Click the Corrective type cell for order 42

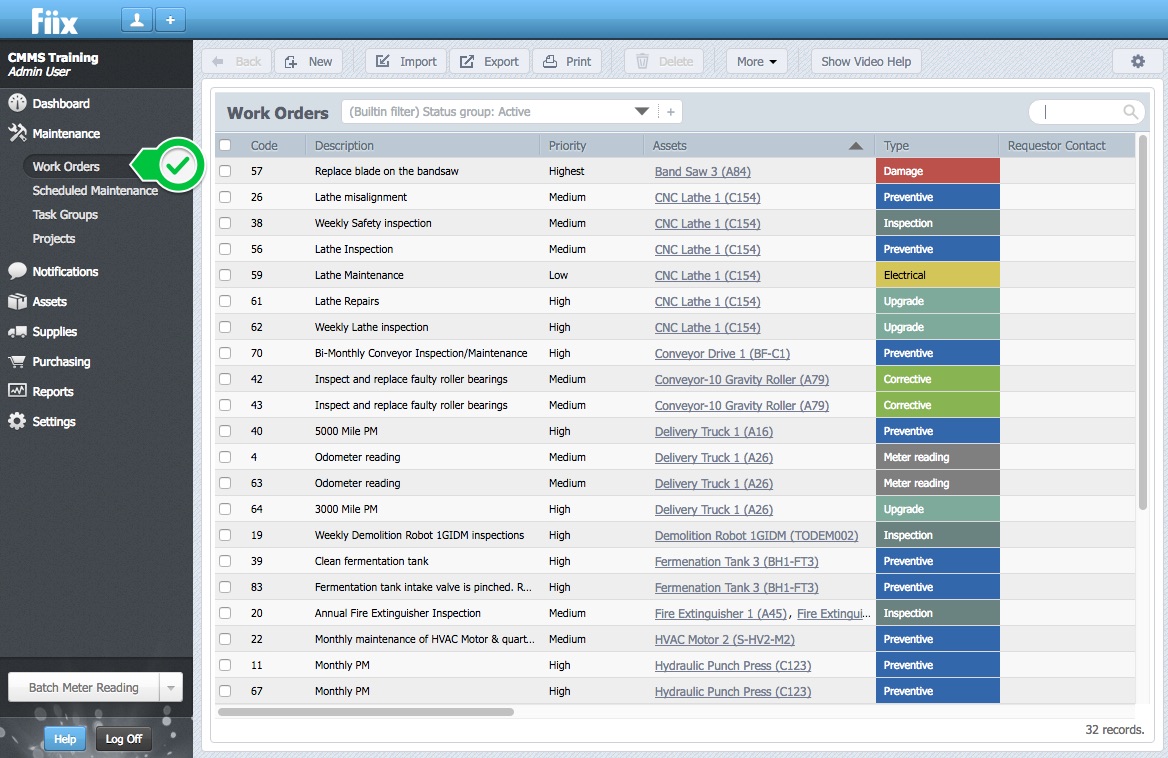pyautogui.click(x=937, y=379)
